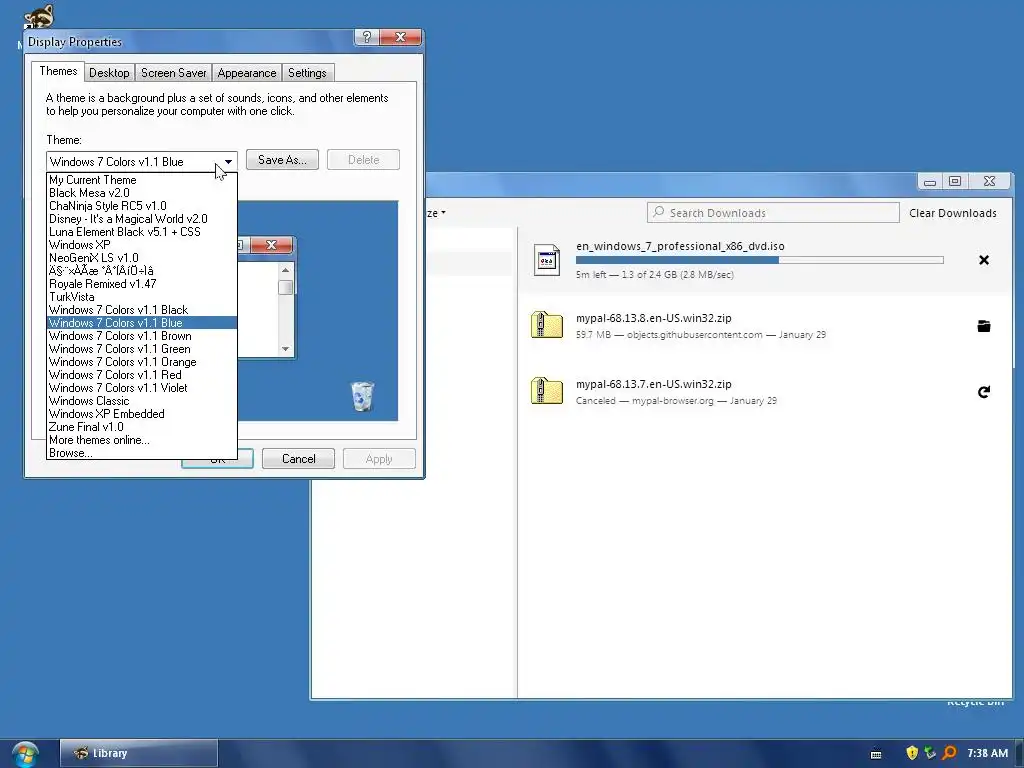Select Windows 7 Colors v1.1 Green
This screenshot has width=1024, height=768.
pyautogui.click(x=142, y=349)
